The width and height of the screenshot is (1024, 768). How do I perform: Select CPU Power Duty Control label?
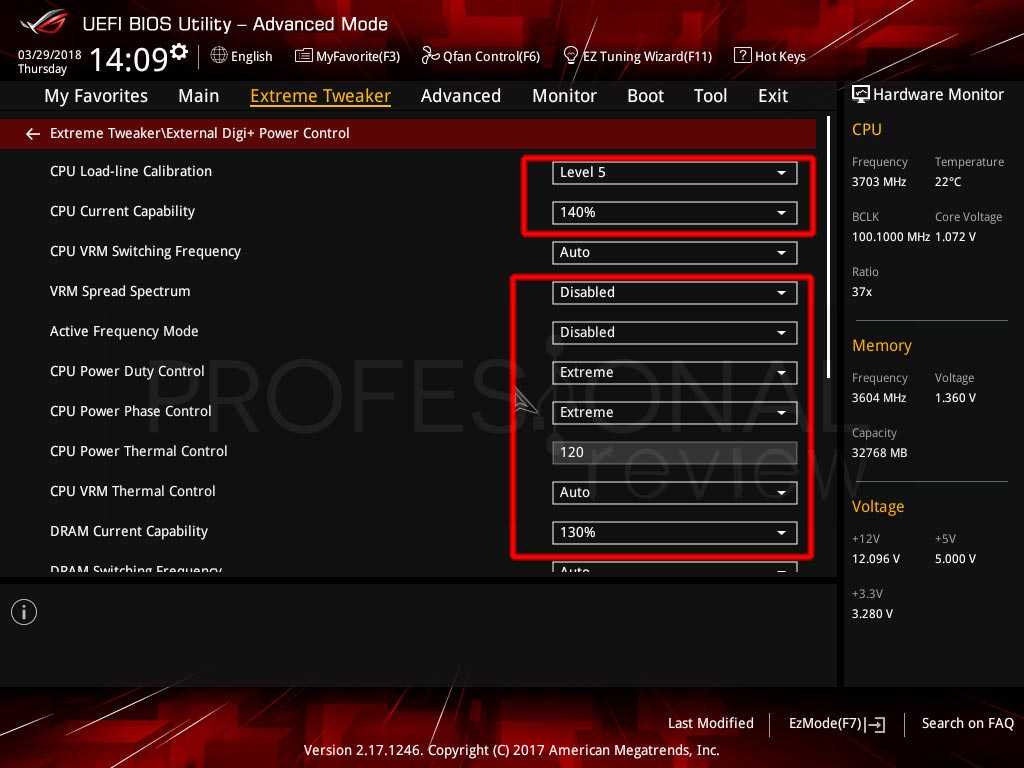[127, 371]
